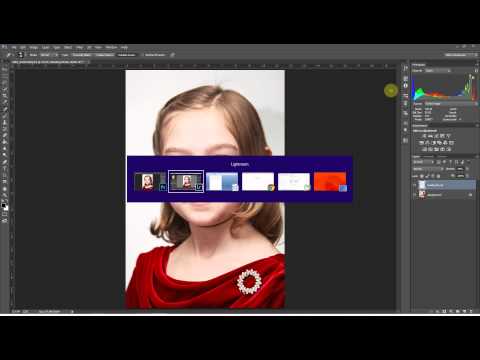Select the Zoom tool
Image resolution: width=480 pixels, height=360 pixels.
pyautogui.click(x=5, y=195)
